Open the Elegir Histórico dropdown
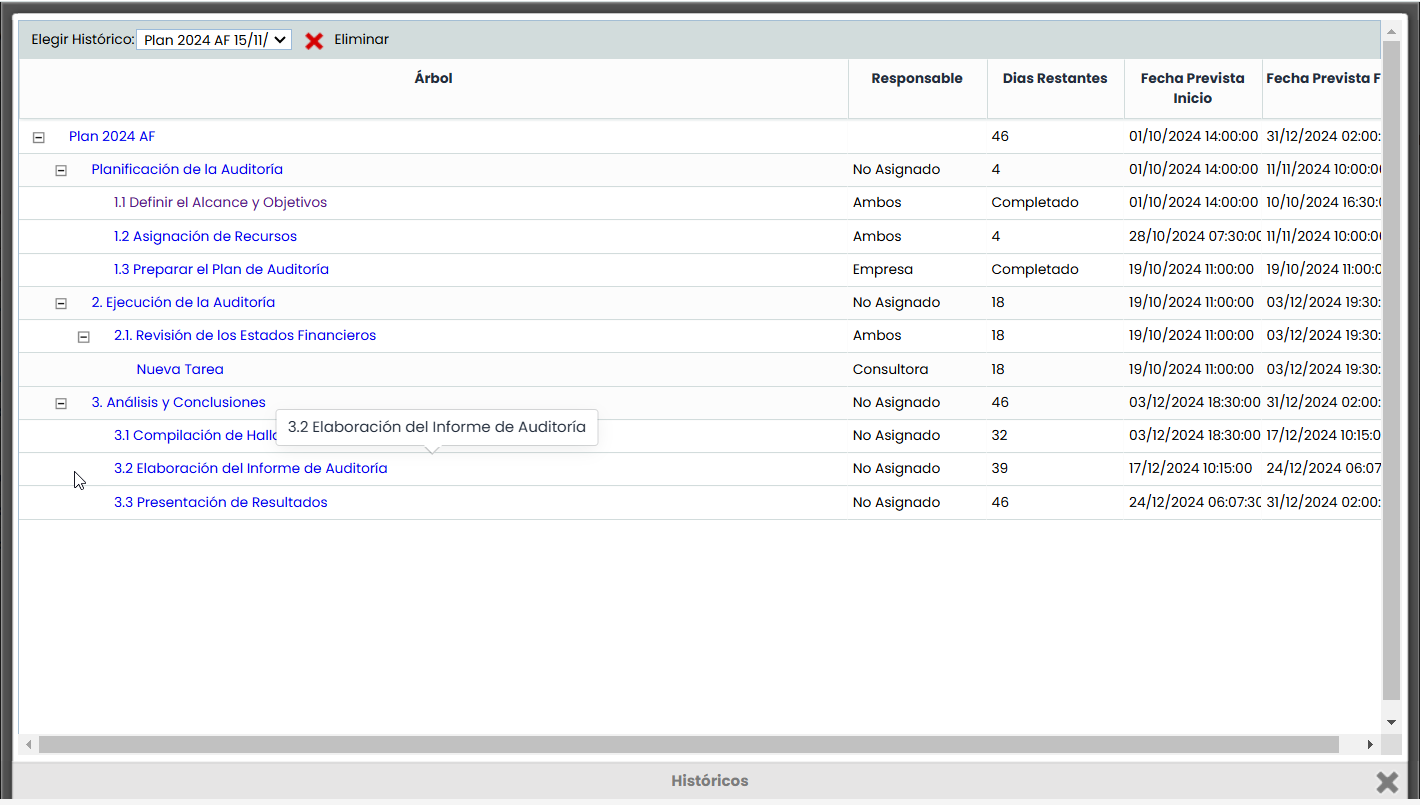Viewport: 1420px width, 805px height. (214, 40)
